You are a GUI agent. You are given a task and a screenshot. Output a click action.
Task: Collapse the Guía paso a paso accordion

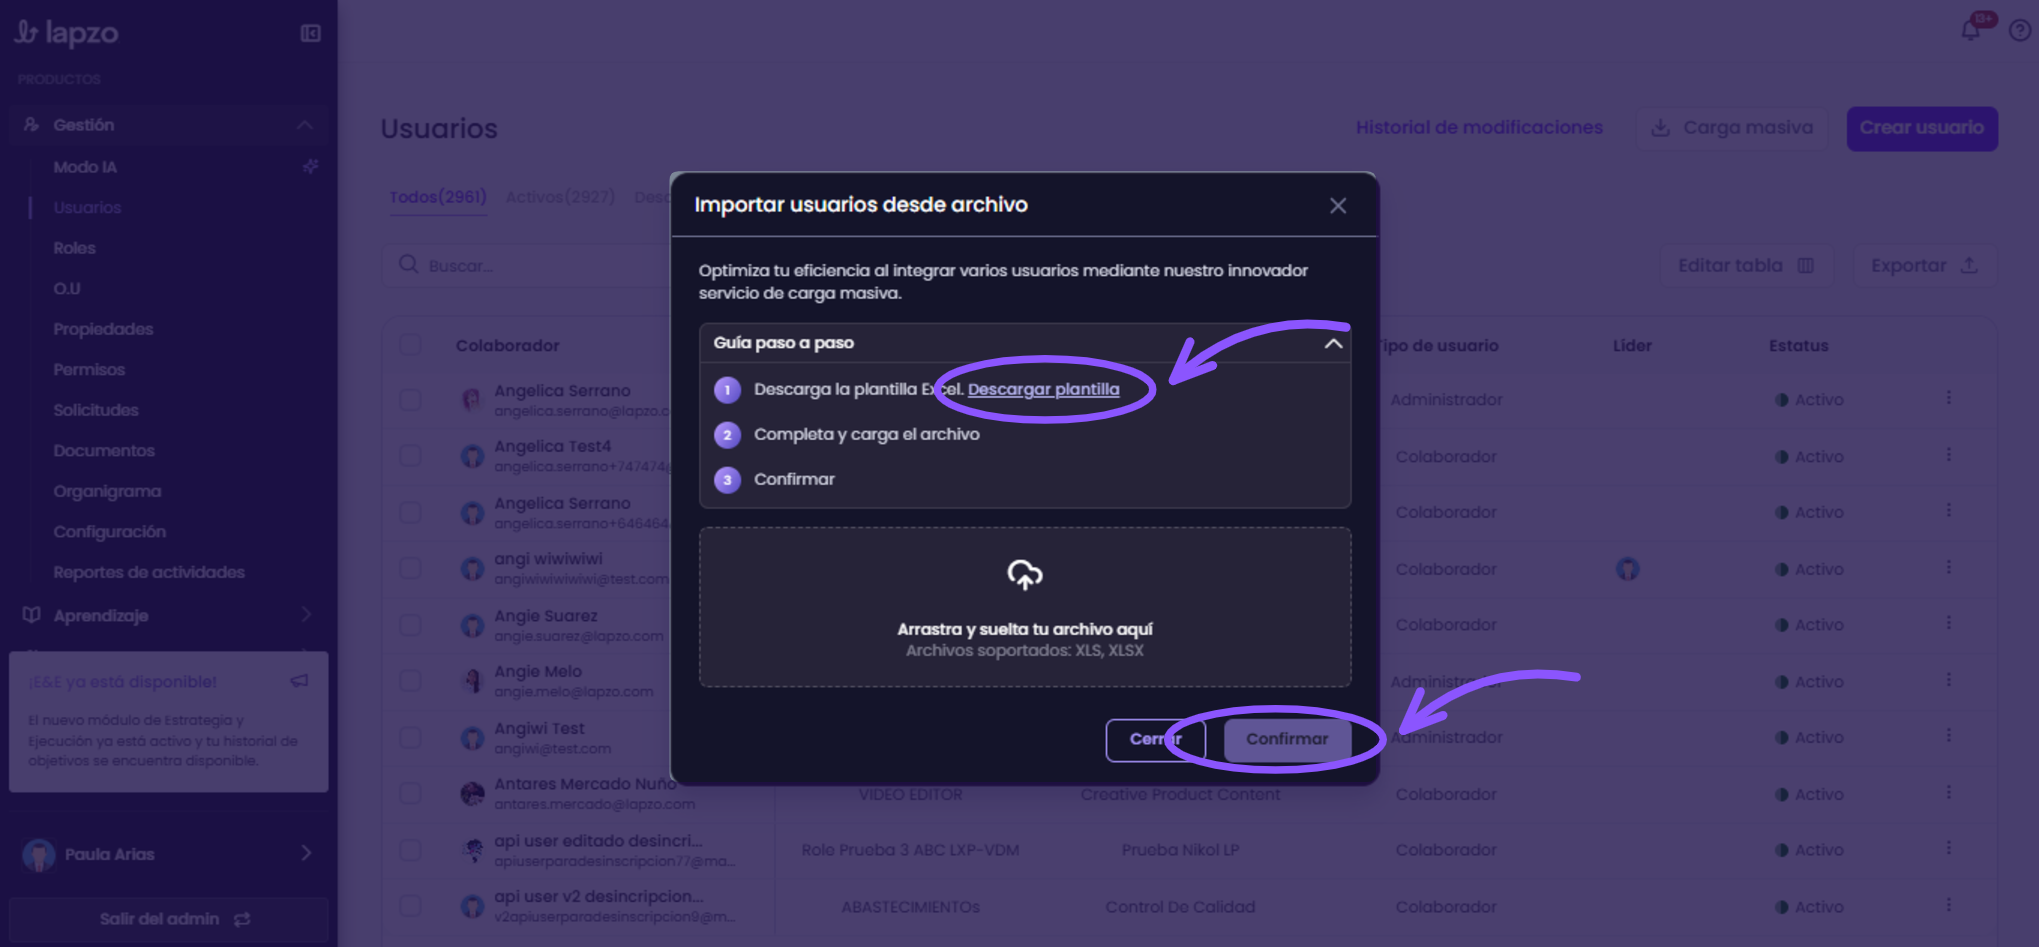(x=1333, y=343)
